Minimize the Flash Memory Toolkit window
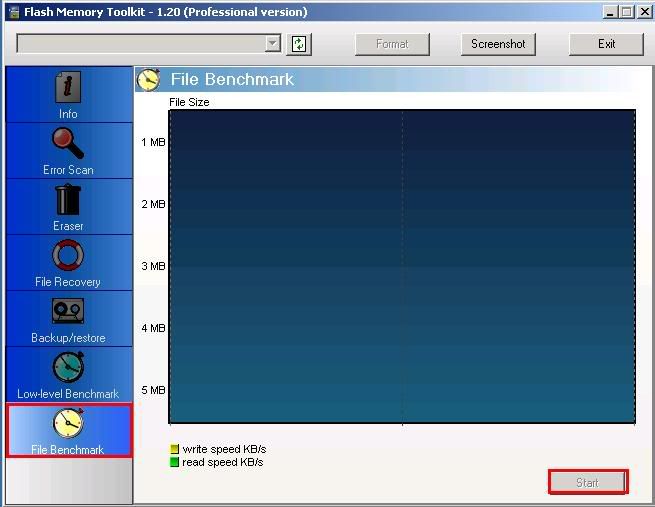This screenshot has height=507, width=655. (x=610, y=12)
